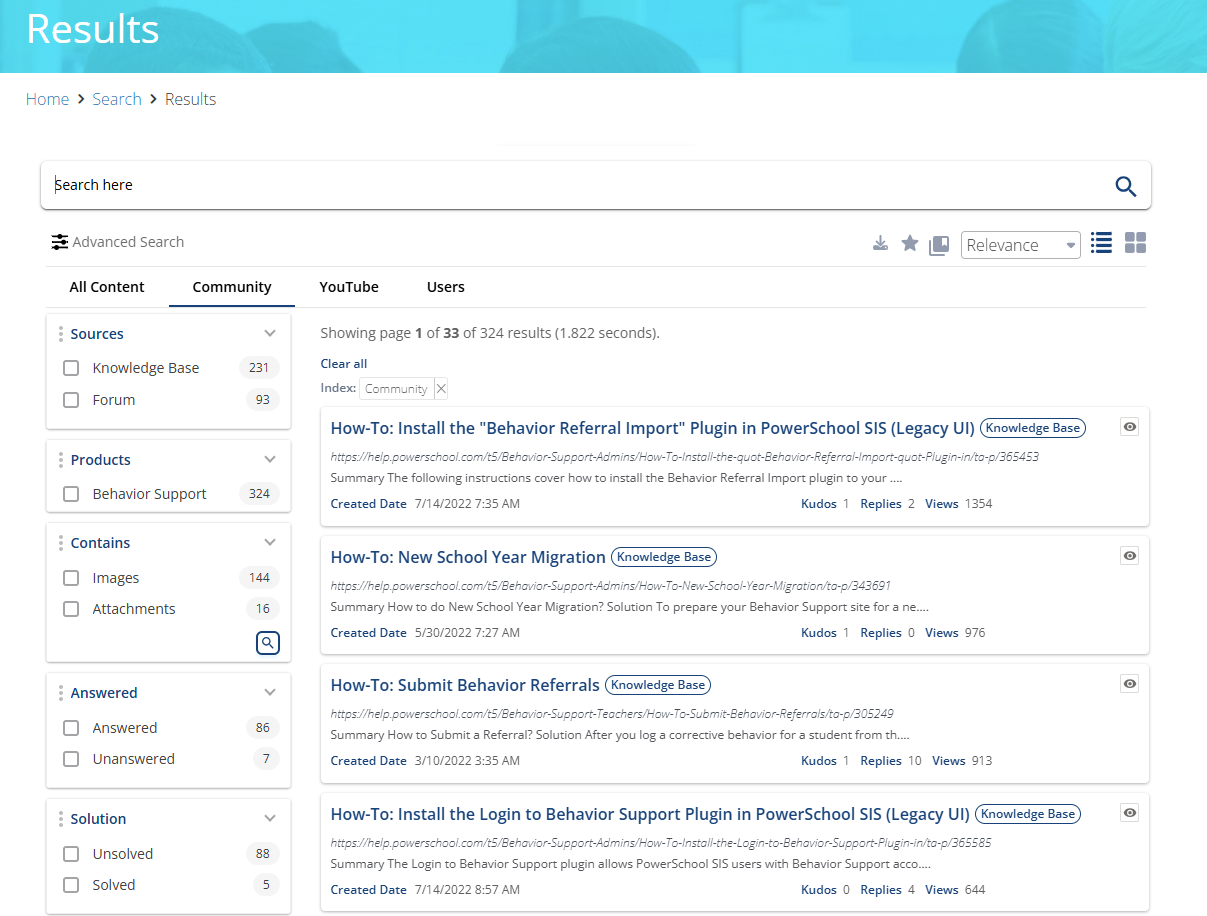This screenshot has width=1207, height=916.
Task: Collapse the Solution panel
Action: click(269, 818)
